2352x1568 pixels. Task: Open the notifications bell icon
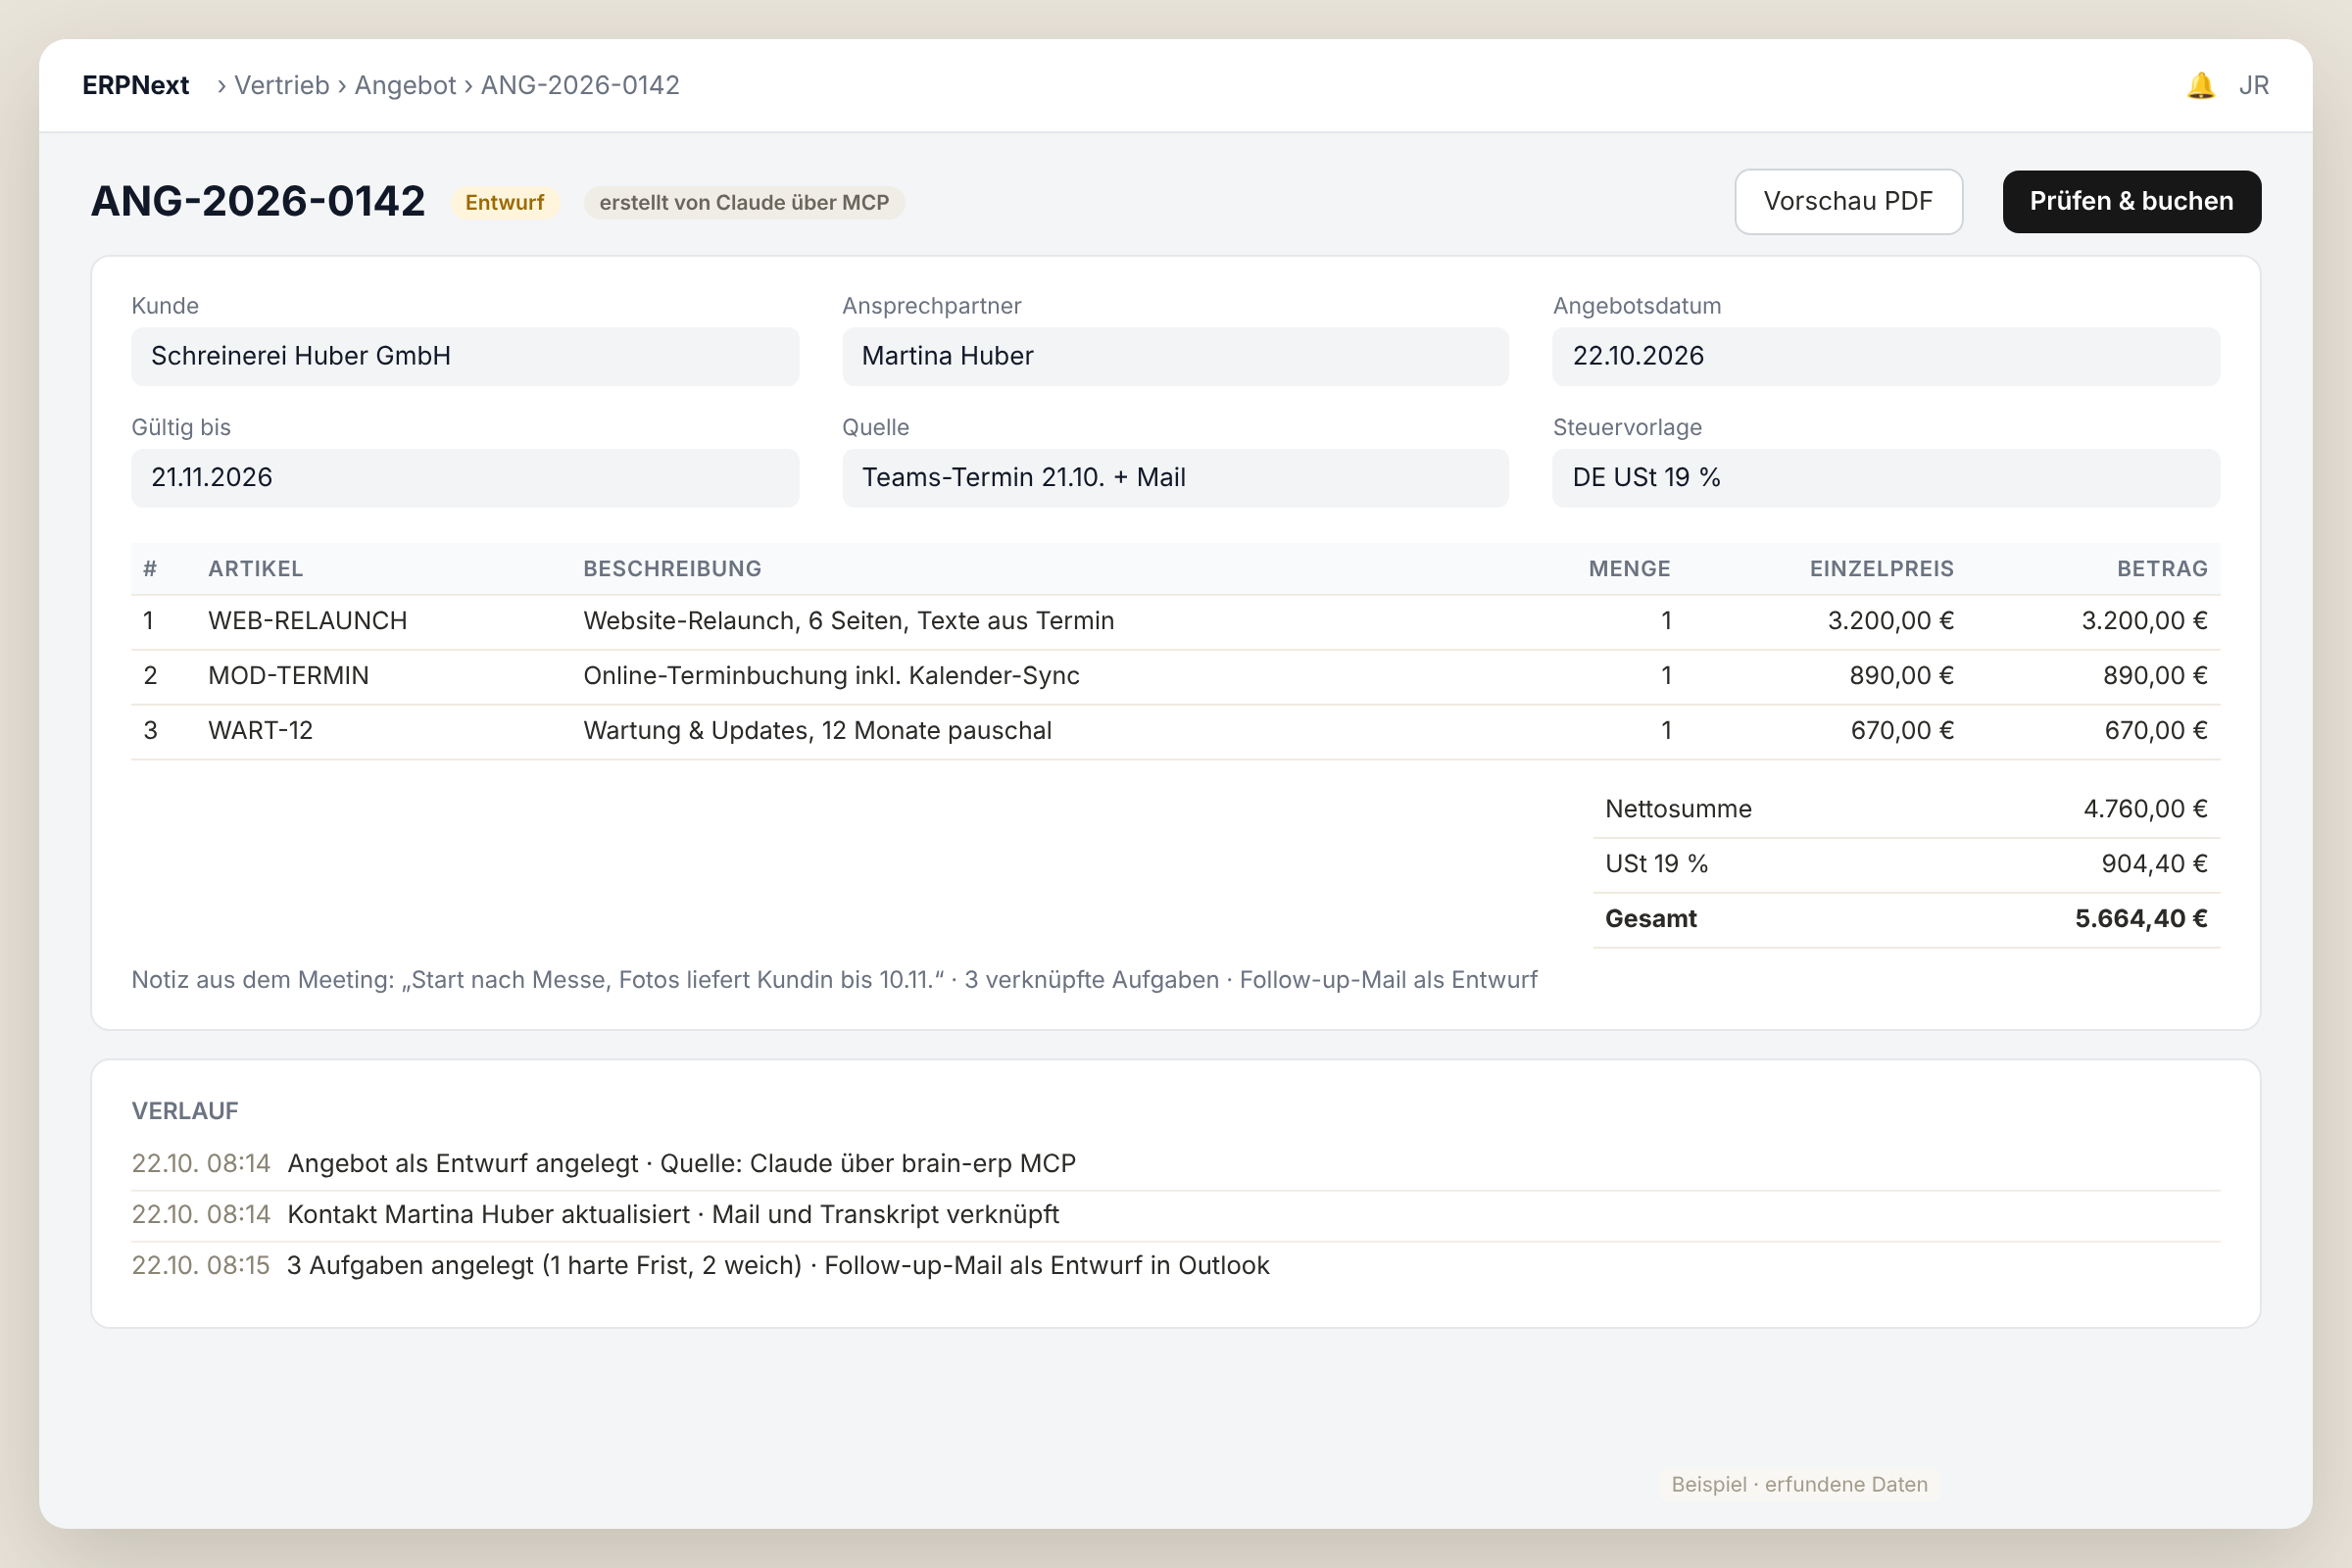[x=2200, y=86]
